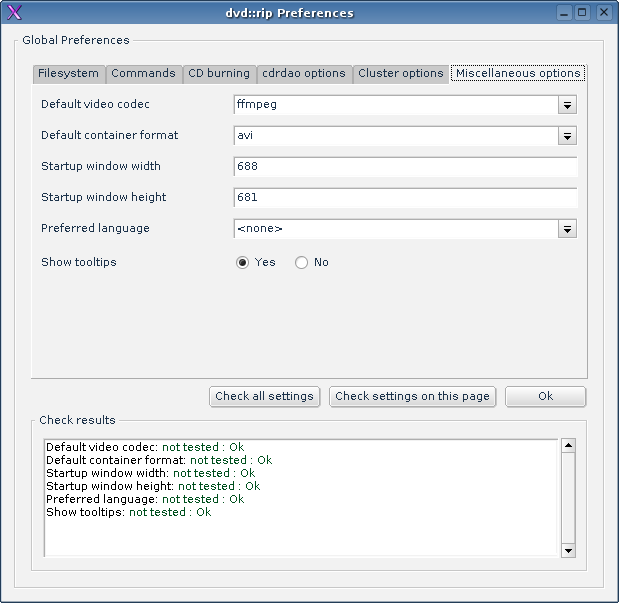Click the 'Default container format' result line
619x603 pixels.
coord(159,460)
